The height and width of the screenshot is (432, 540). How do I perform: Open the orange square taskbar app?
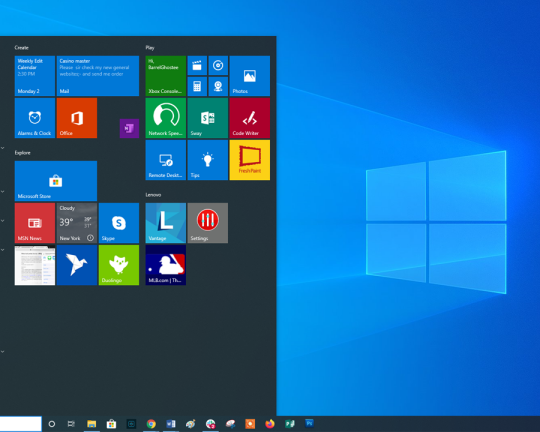[x=250, y=424]
